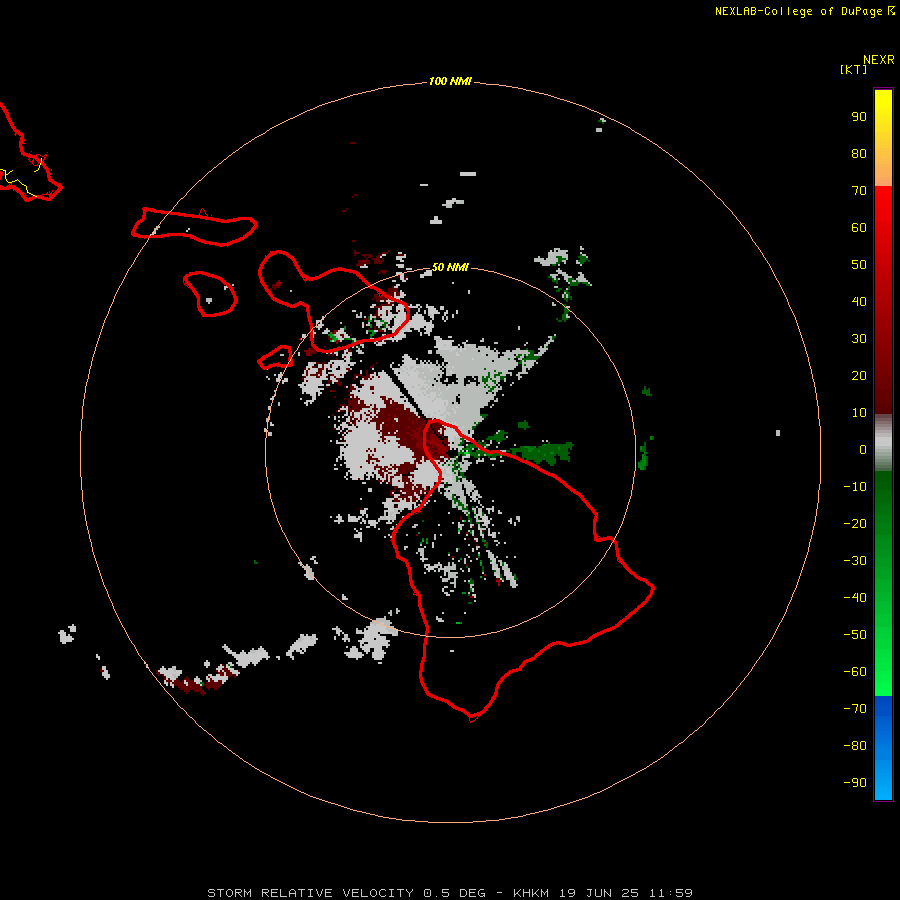This screenshot has width=900, height=900.
Task: Select the 70 value on the velocity scale
Action: [x=859, y=191]
